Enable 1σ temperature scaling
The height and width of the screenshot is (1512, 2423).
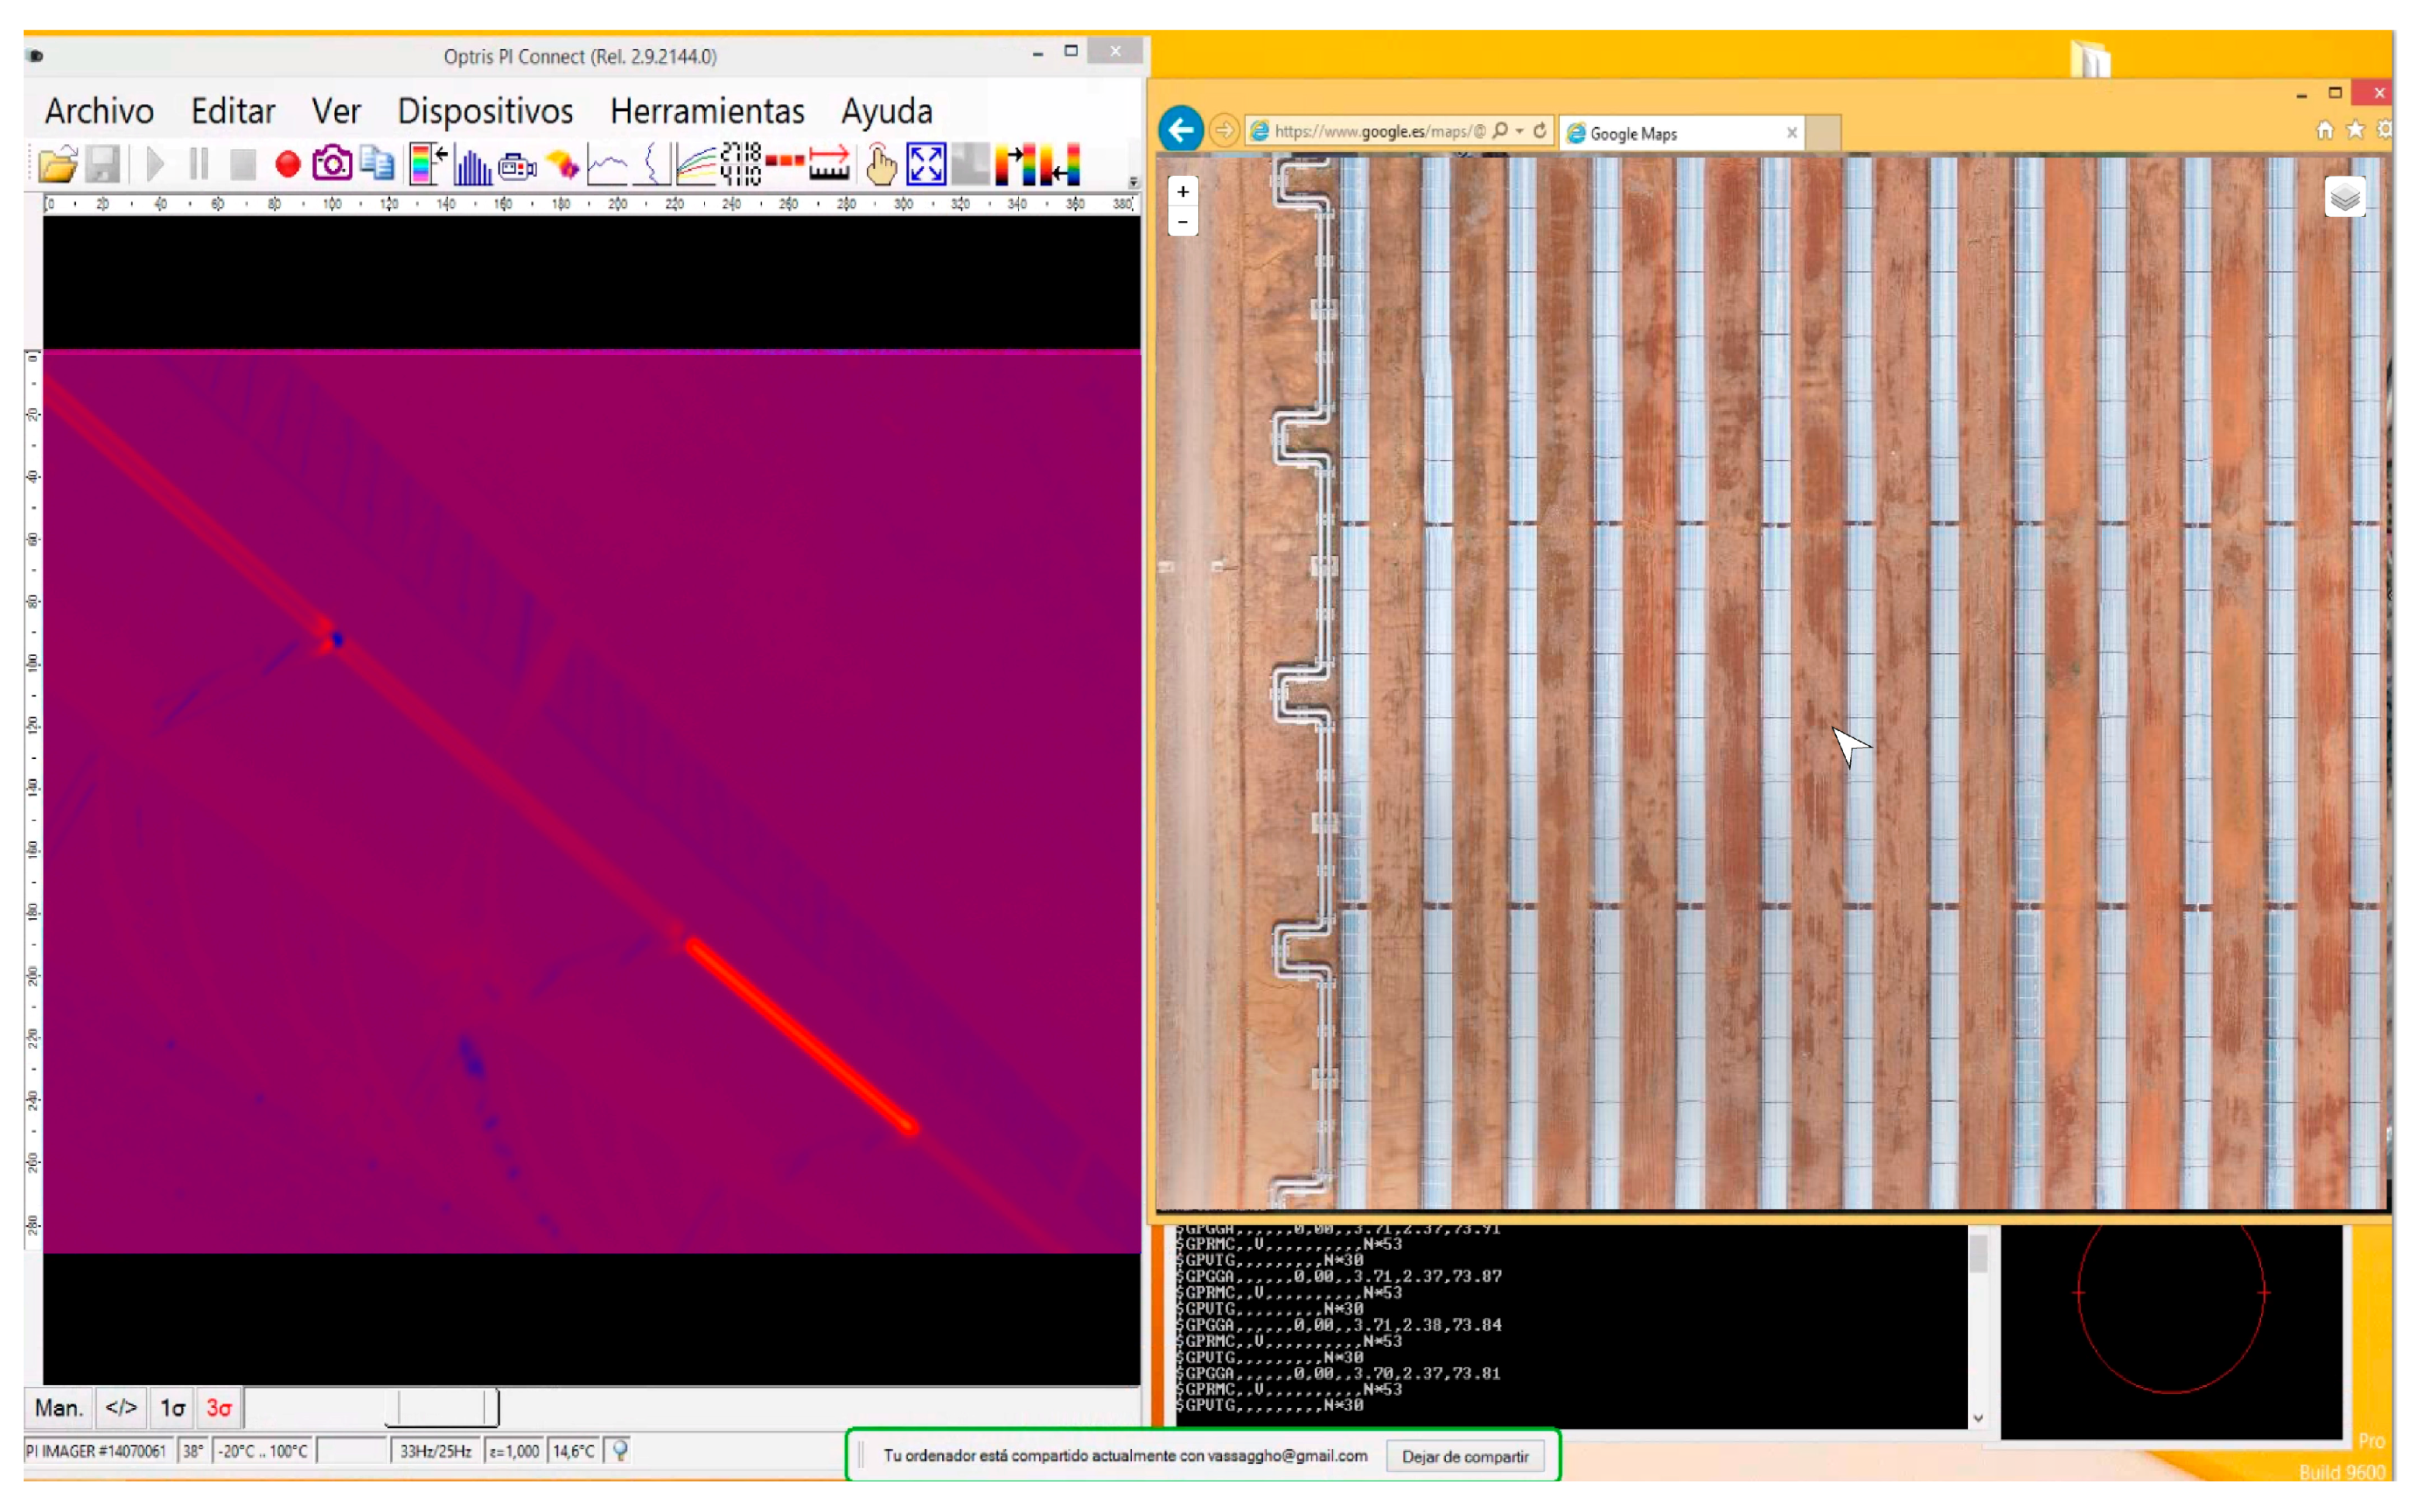172,1409
